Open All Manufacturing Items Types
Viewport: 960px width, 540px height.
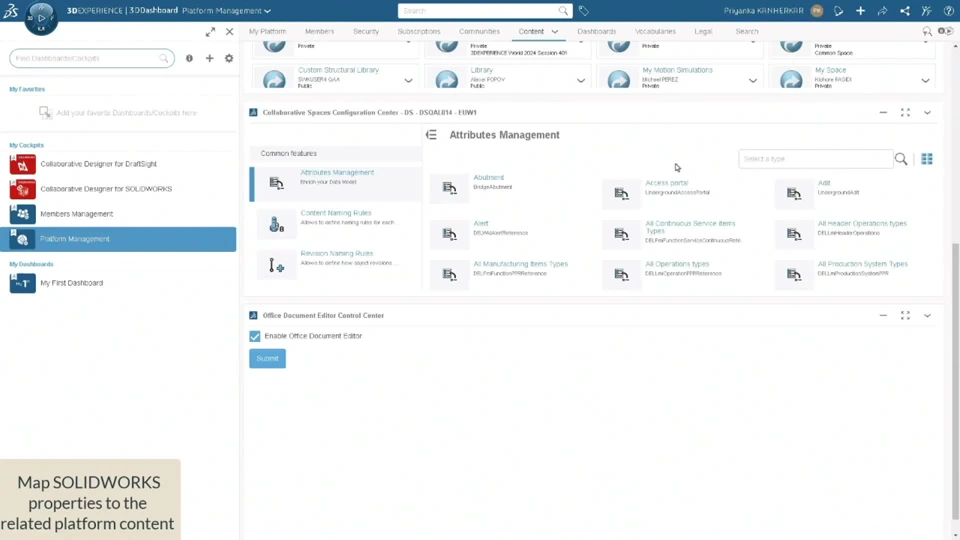(520, 264)
